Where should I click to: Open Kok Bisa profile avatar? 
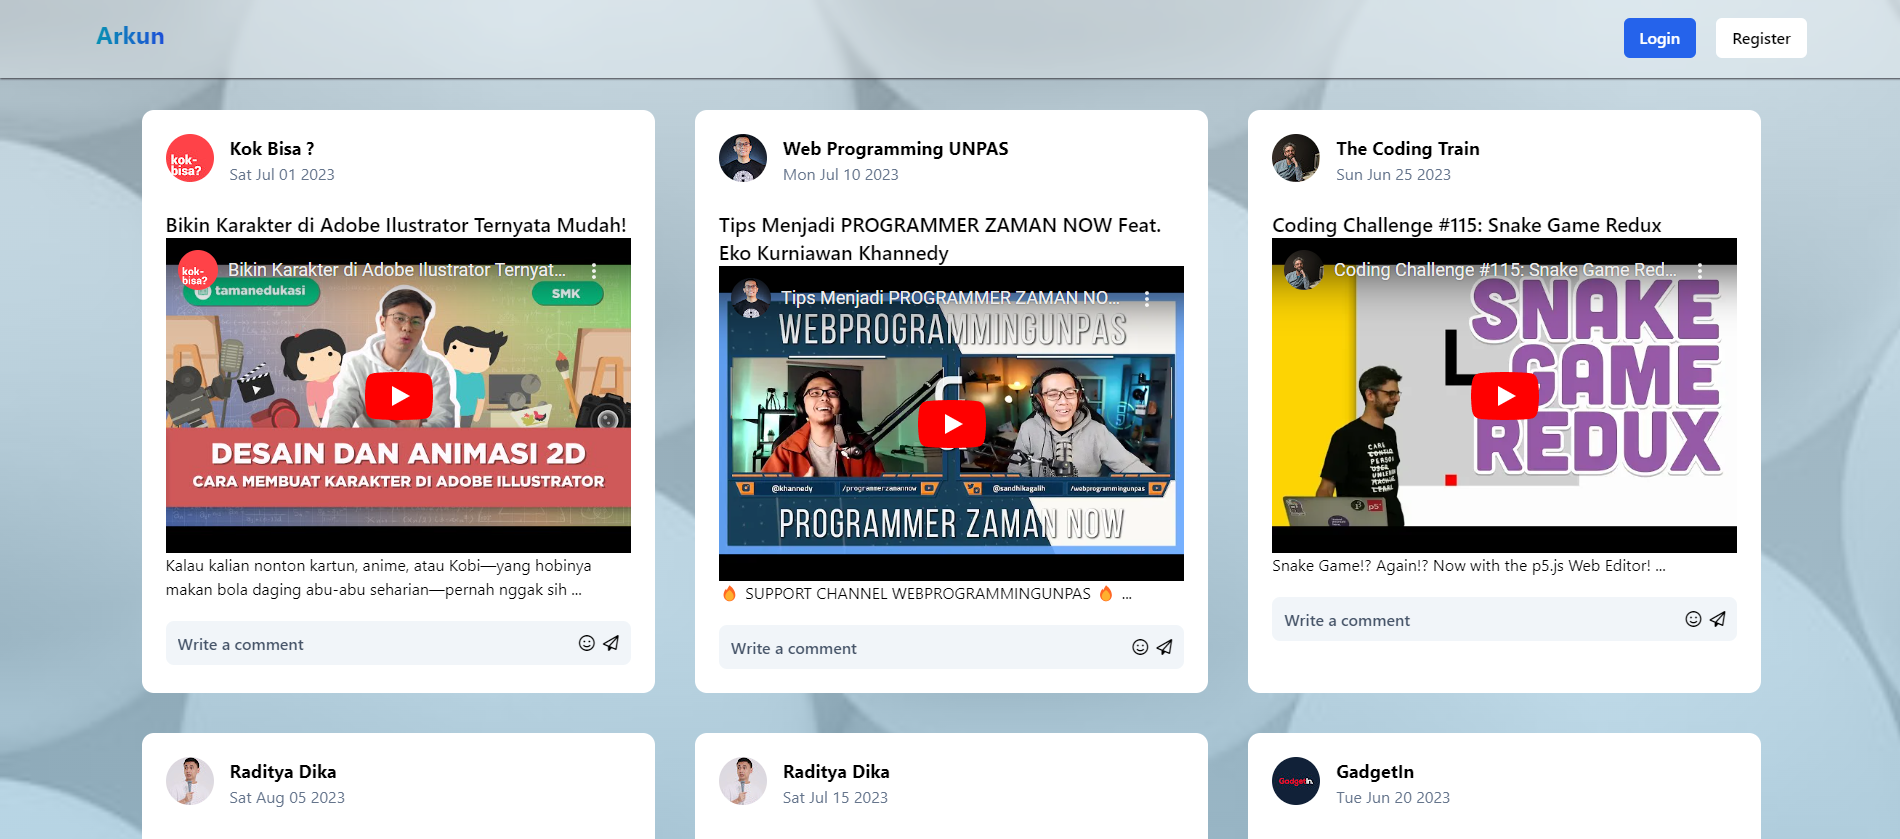pos(190,158)
